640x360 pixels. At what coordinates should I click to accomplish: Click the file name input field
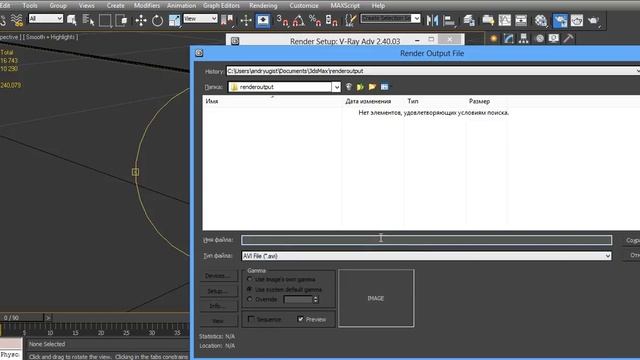(427, 240)
